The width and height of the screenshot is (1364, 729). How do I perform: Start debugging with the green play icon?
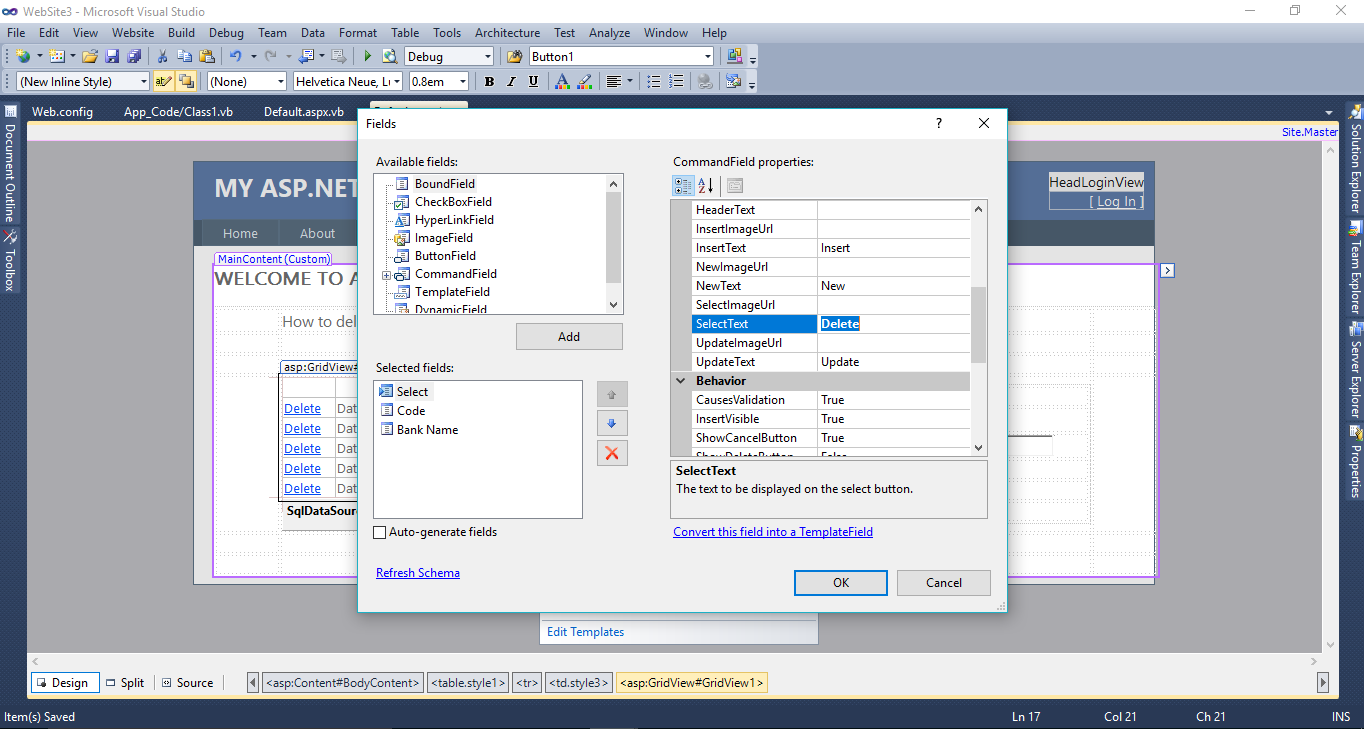pyautogui.click(x=366, y=56)
